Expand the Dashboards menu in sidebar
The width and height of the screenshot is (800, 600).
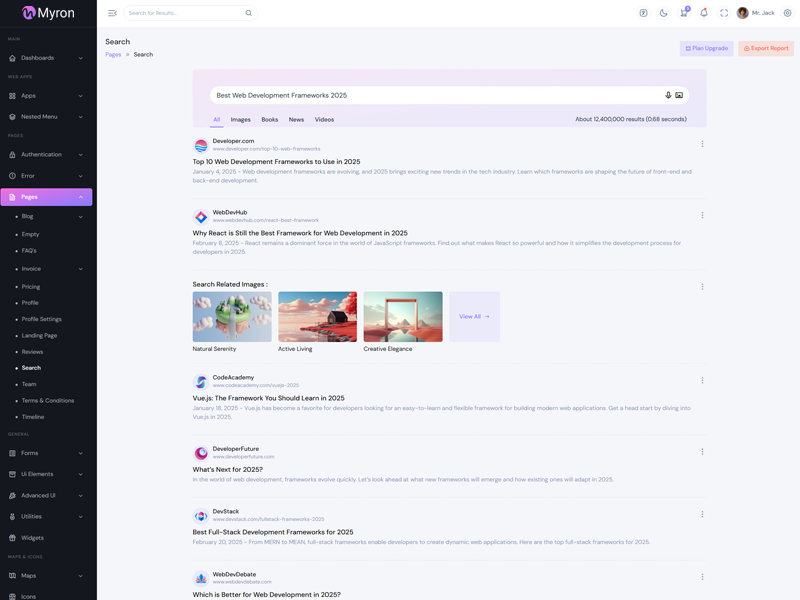click(48, 58)
